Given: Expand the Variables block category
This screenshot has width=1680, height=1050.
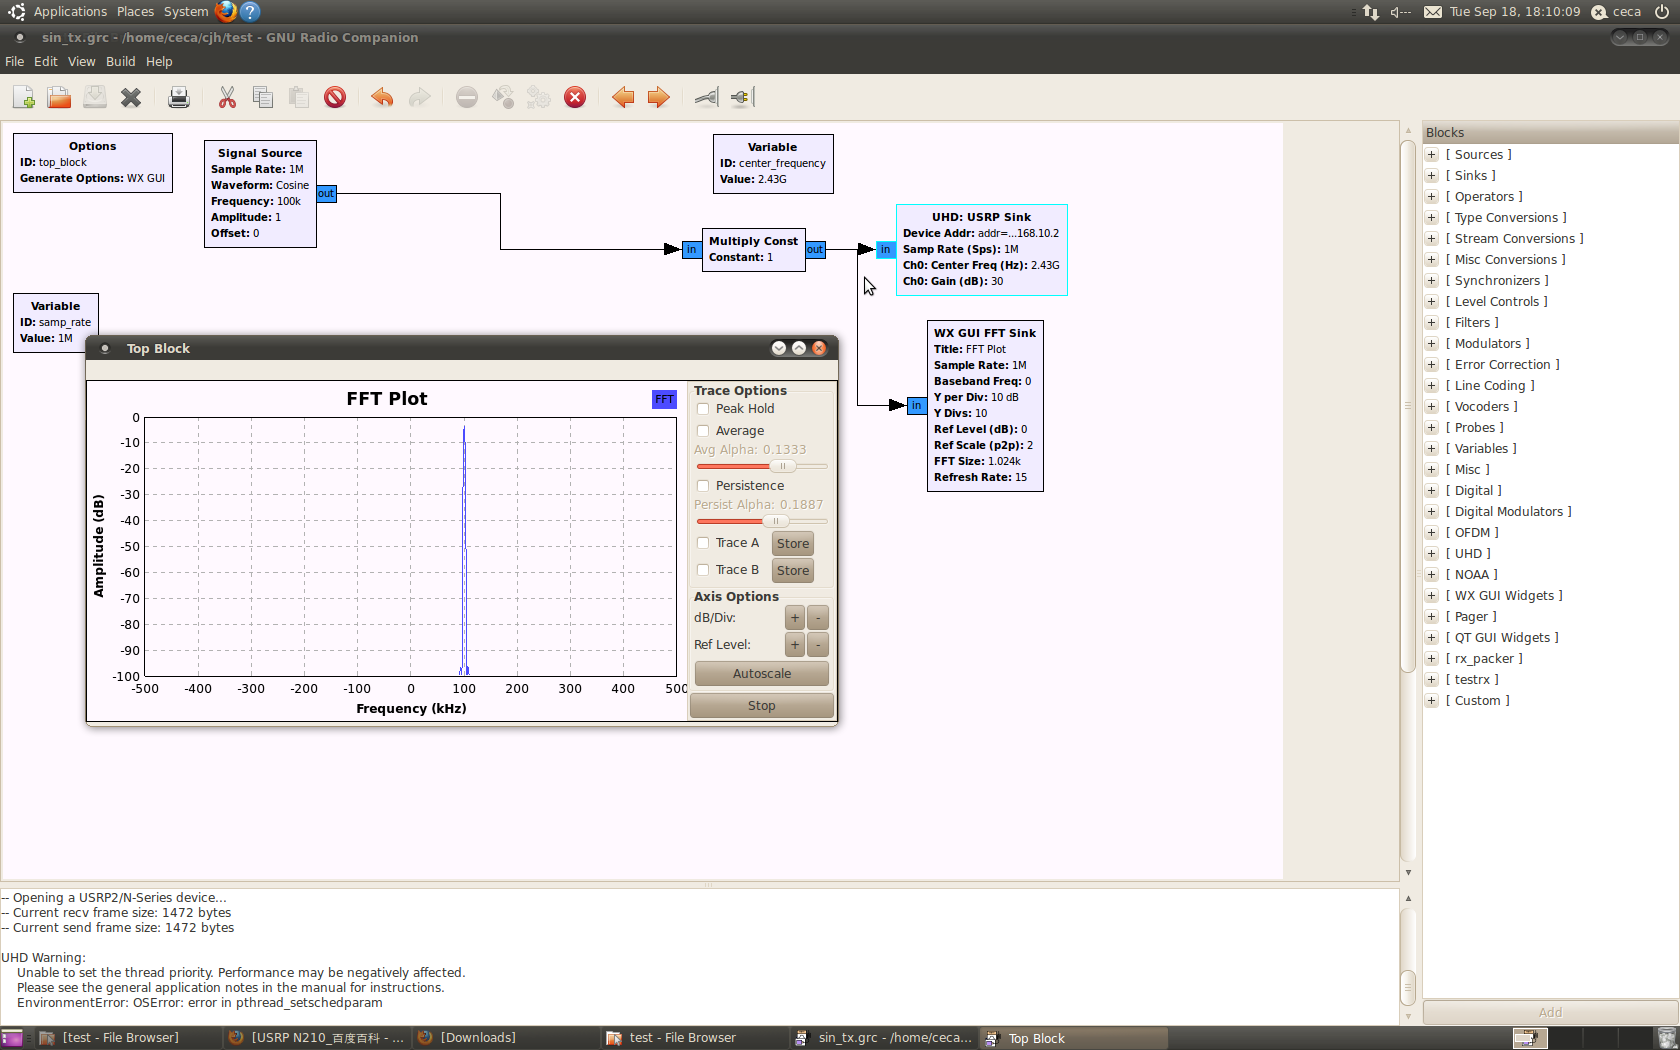Looking at the screenshot, I should click(x=1432, y=449).
